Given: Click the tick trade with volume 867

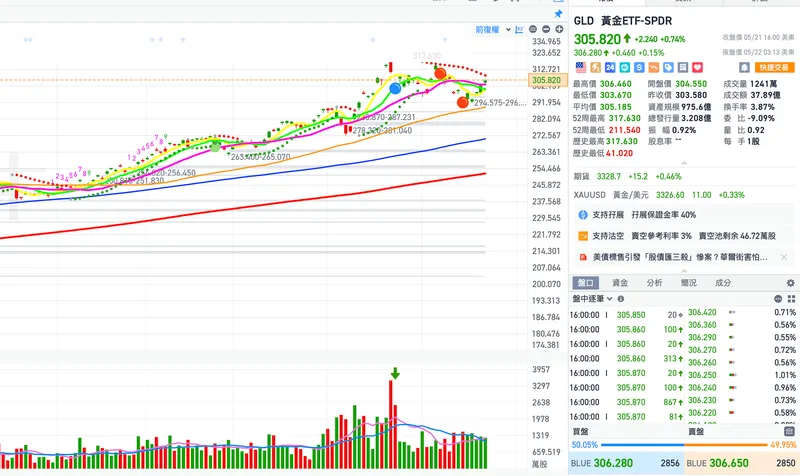Looking at the screenshot, I should pos(627,402).
